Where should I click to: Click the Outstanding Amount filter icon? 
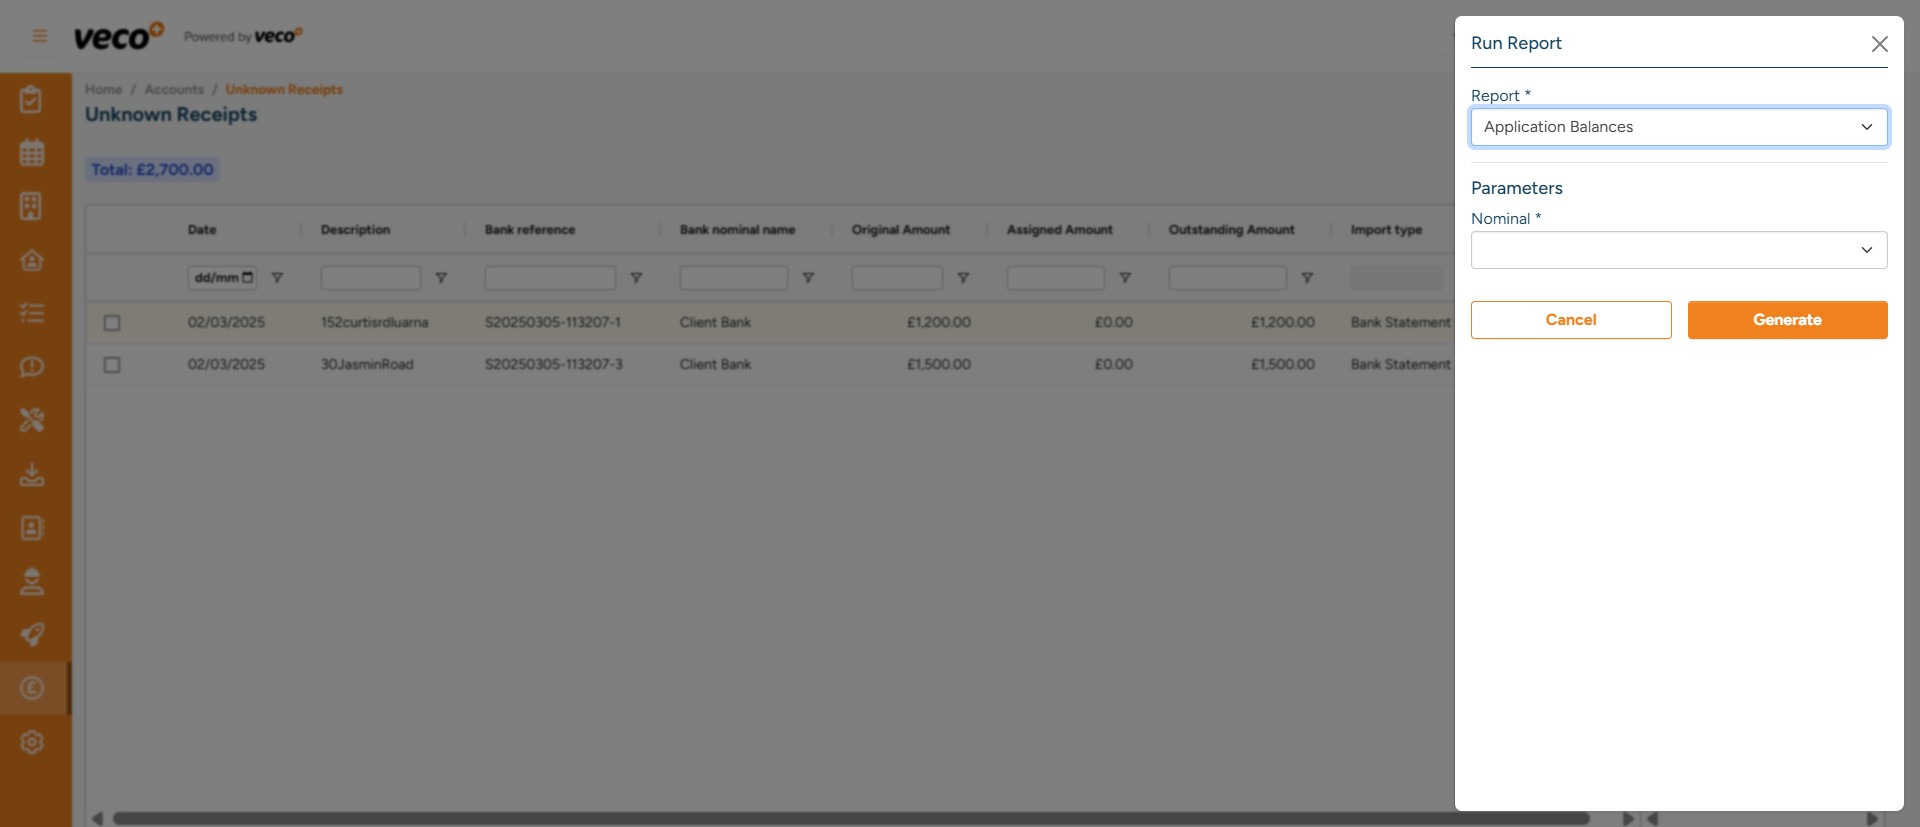(1307, 278)
